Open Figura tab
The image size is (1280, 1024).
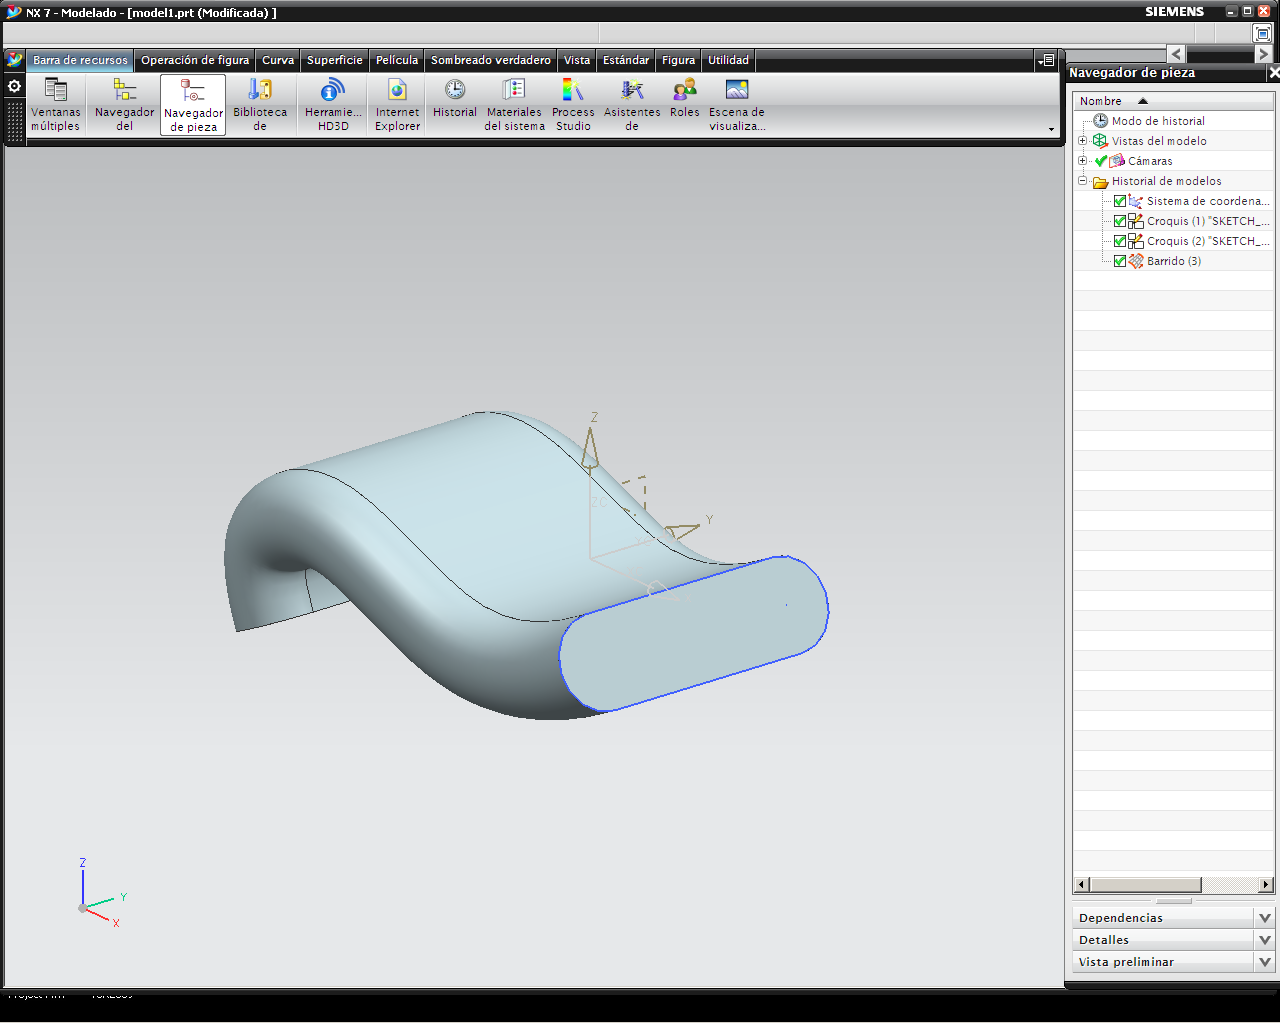678,60
